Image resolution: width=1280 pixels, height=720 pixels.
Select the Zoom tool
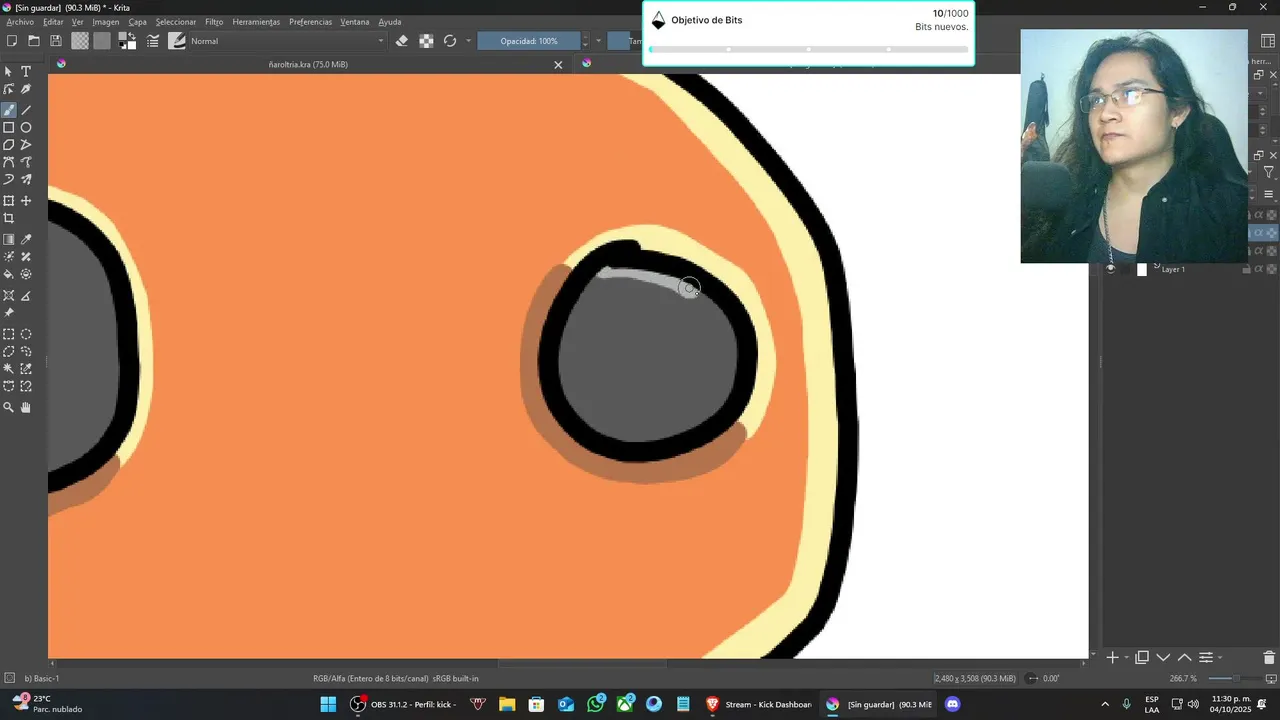coord(9,407)
